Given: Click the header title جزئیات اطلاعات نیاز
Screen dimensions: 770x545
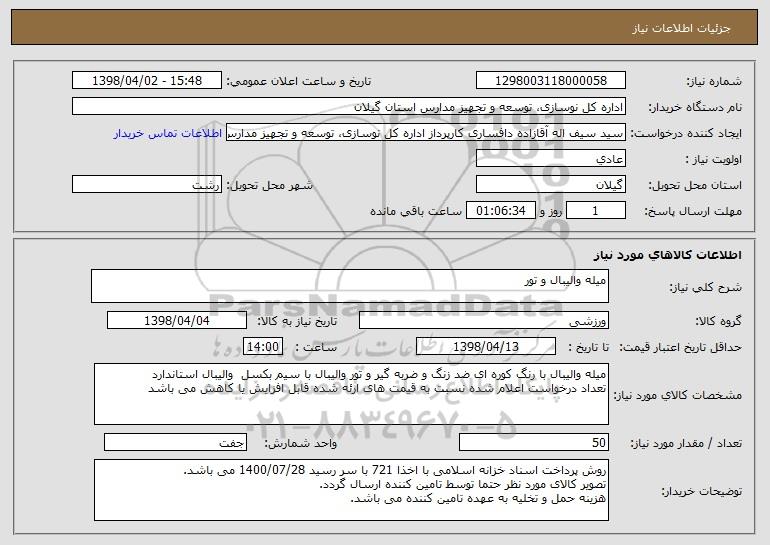Looking at the screenshot, I should [681, 28].
